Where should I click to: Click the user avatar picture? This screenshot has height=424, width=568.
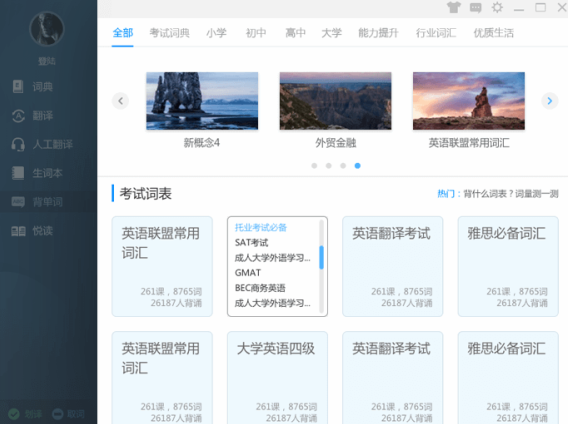pos(46,28)
